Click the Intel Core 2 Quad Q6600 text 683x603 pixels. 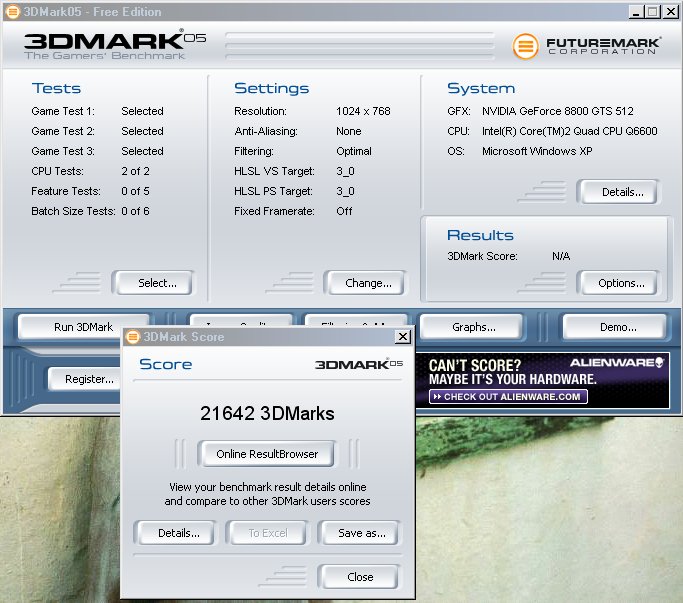click(x=569, y=131)
